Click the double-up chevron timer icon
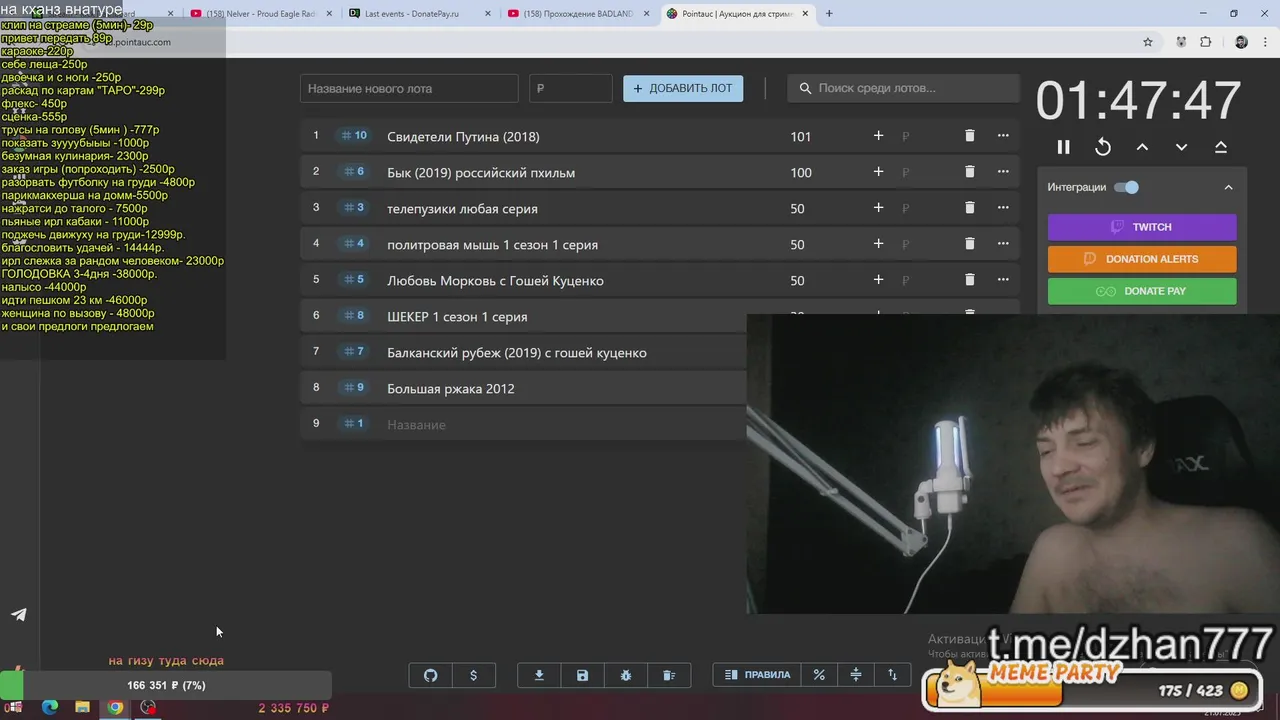Viewport: 1280px width, 720px height. point(1220,147)
